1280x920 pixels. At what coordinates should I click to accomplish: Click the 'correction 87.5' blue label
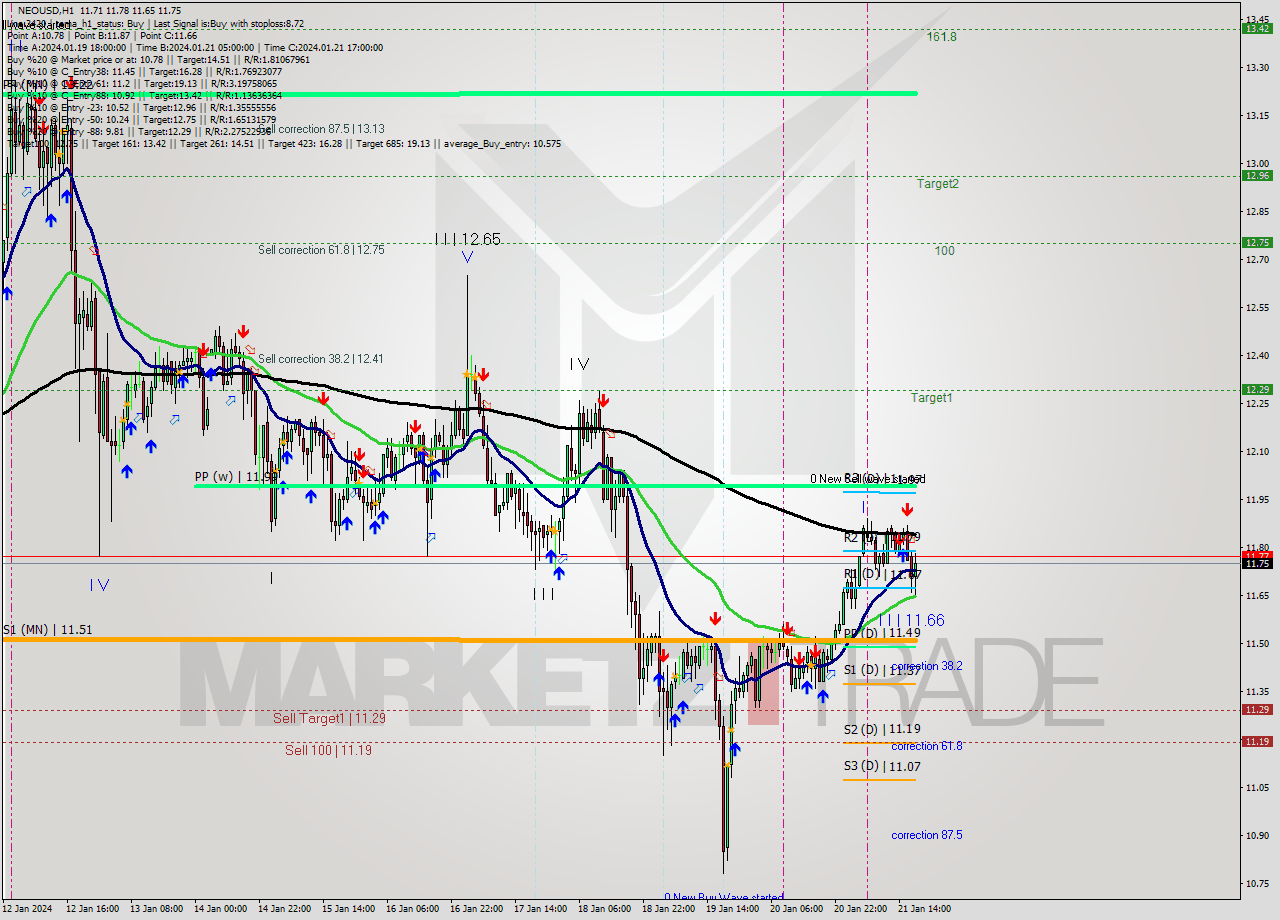(x=927, y=835)
